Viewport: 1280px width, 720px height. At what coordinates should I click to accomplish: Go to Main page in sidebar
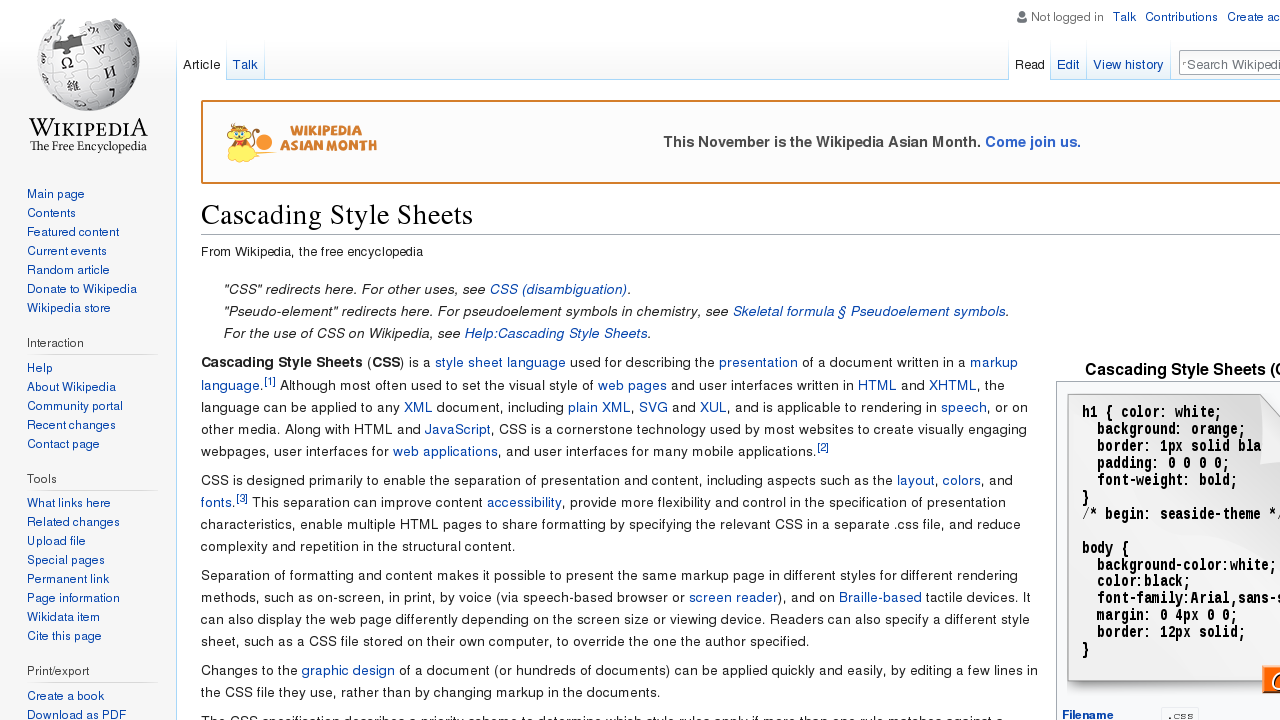tap(56, 194)
